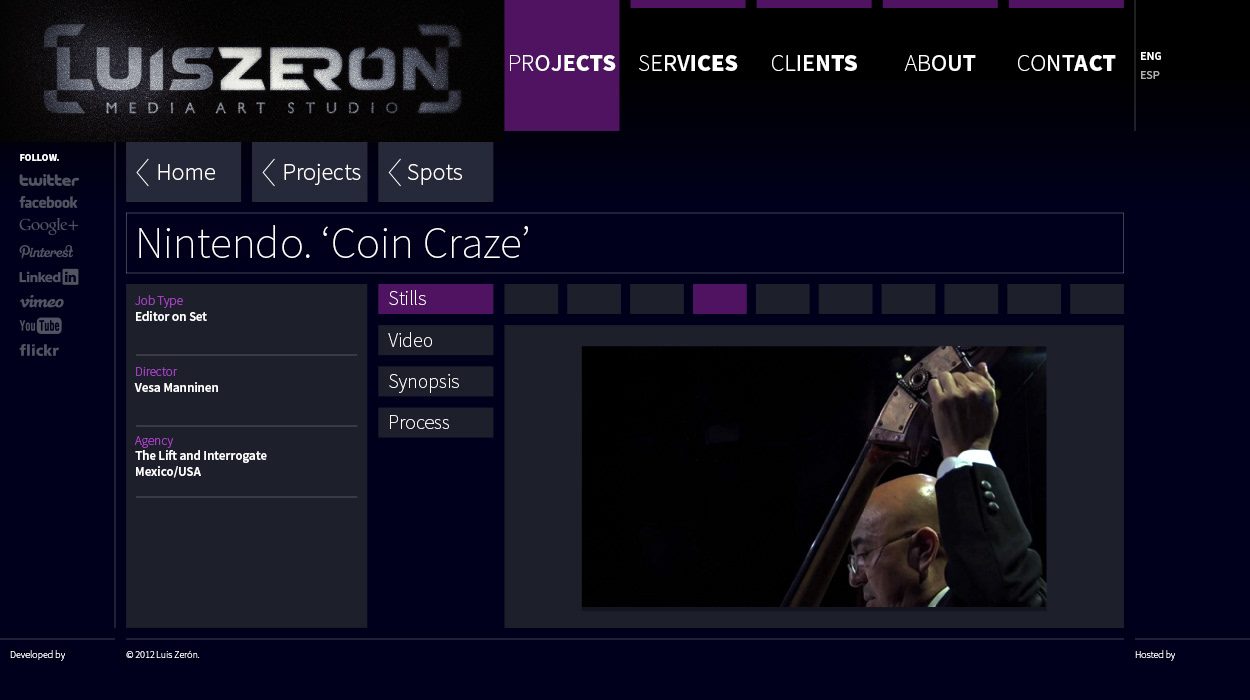
Task: Open the Flickr follow icon
Action: point(39,350)
